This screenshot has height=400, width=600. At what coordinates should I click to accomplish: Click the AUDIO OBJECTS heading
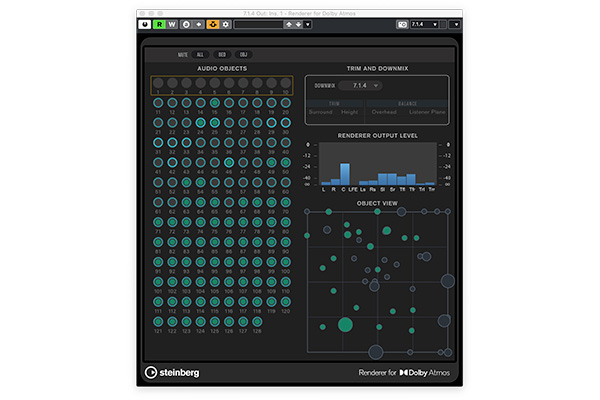[222, 69]
